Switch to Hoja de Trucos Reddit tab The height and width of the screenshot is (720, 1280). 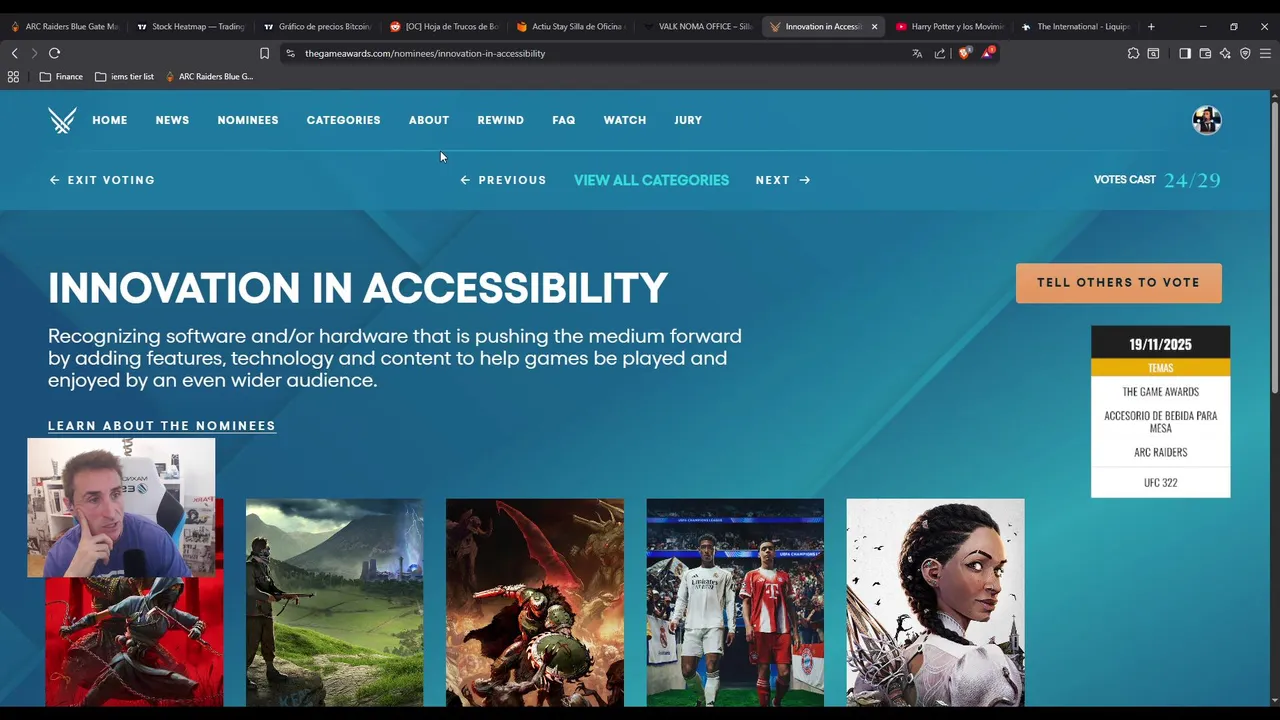coord(444,26)
